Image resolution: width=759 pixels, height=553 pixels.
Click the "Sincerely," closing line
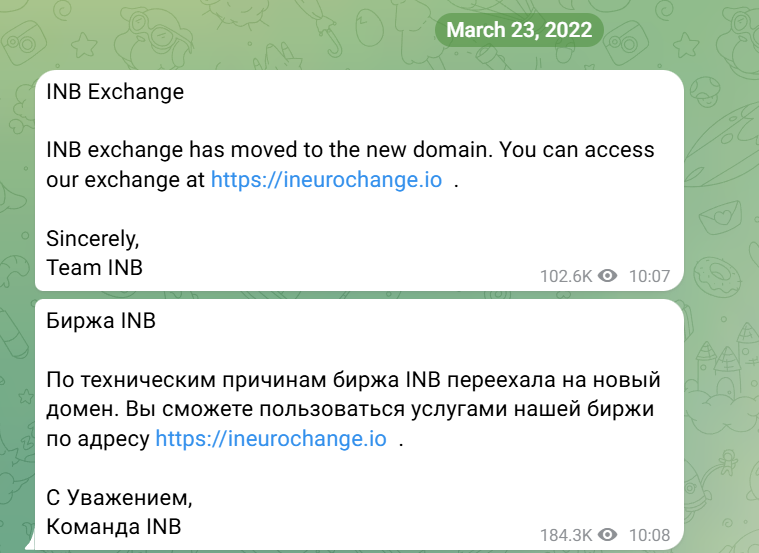coord(93,239)
